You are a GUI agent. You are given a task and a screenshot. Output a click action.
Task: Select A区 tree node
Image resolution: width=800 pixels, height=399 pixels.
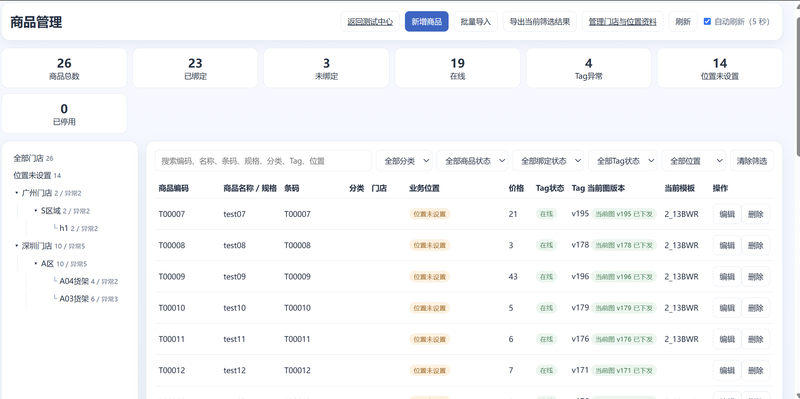click(64, 264)
